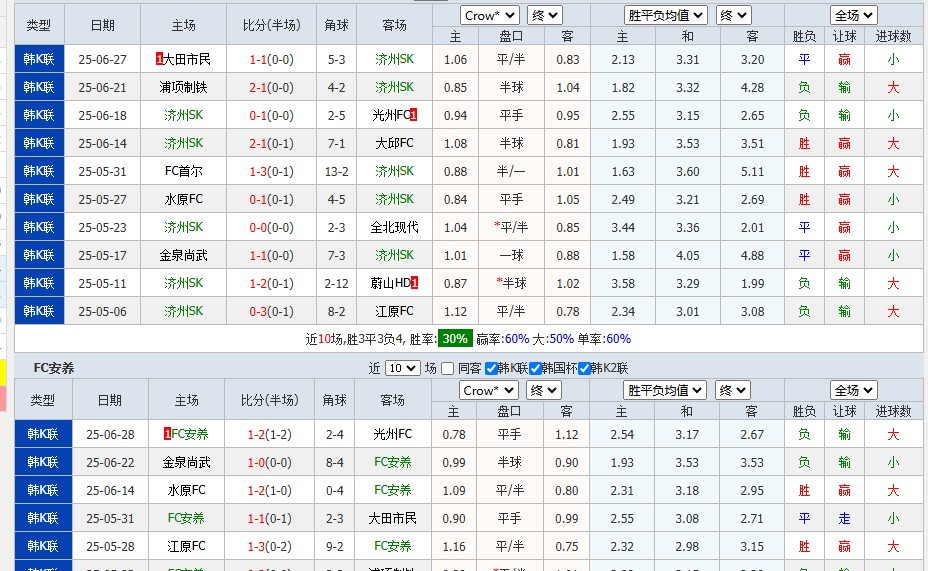The height and width of the screenshot is (571, 928).
Task: Toggle the 韩K2联 checkbox
Action: coord(585,368)
